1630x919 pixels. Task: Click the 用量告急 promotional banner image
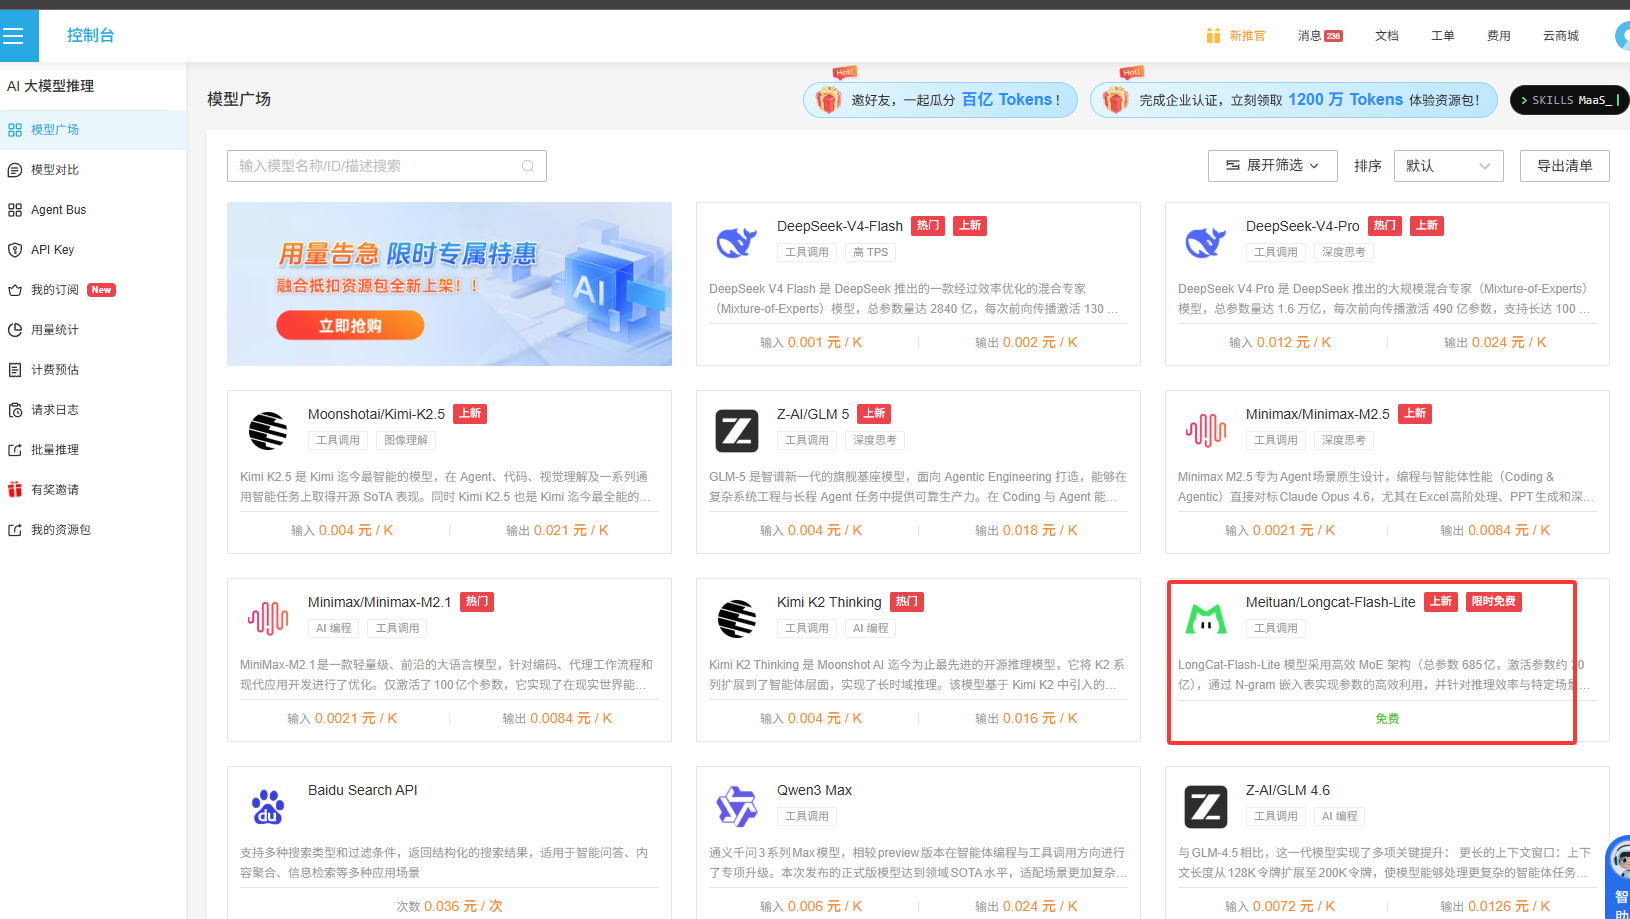[449, 284]
